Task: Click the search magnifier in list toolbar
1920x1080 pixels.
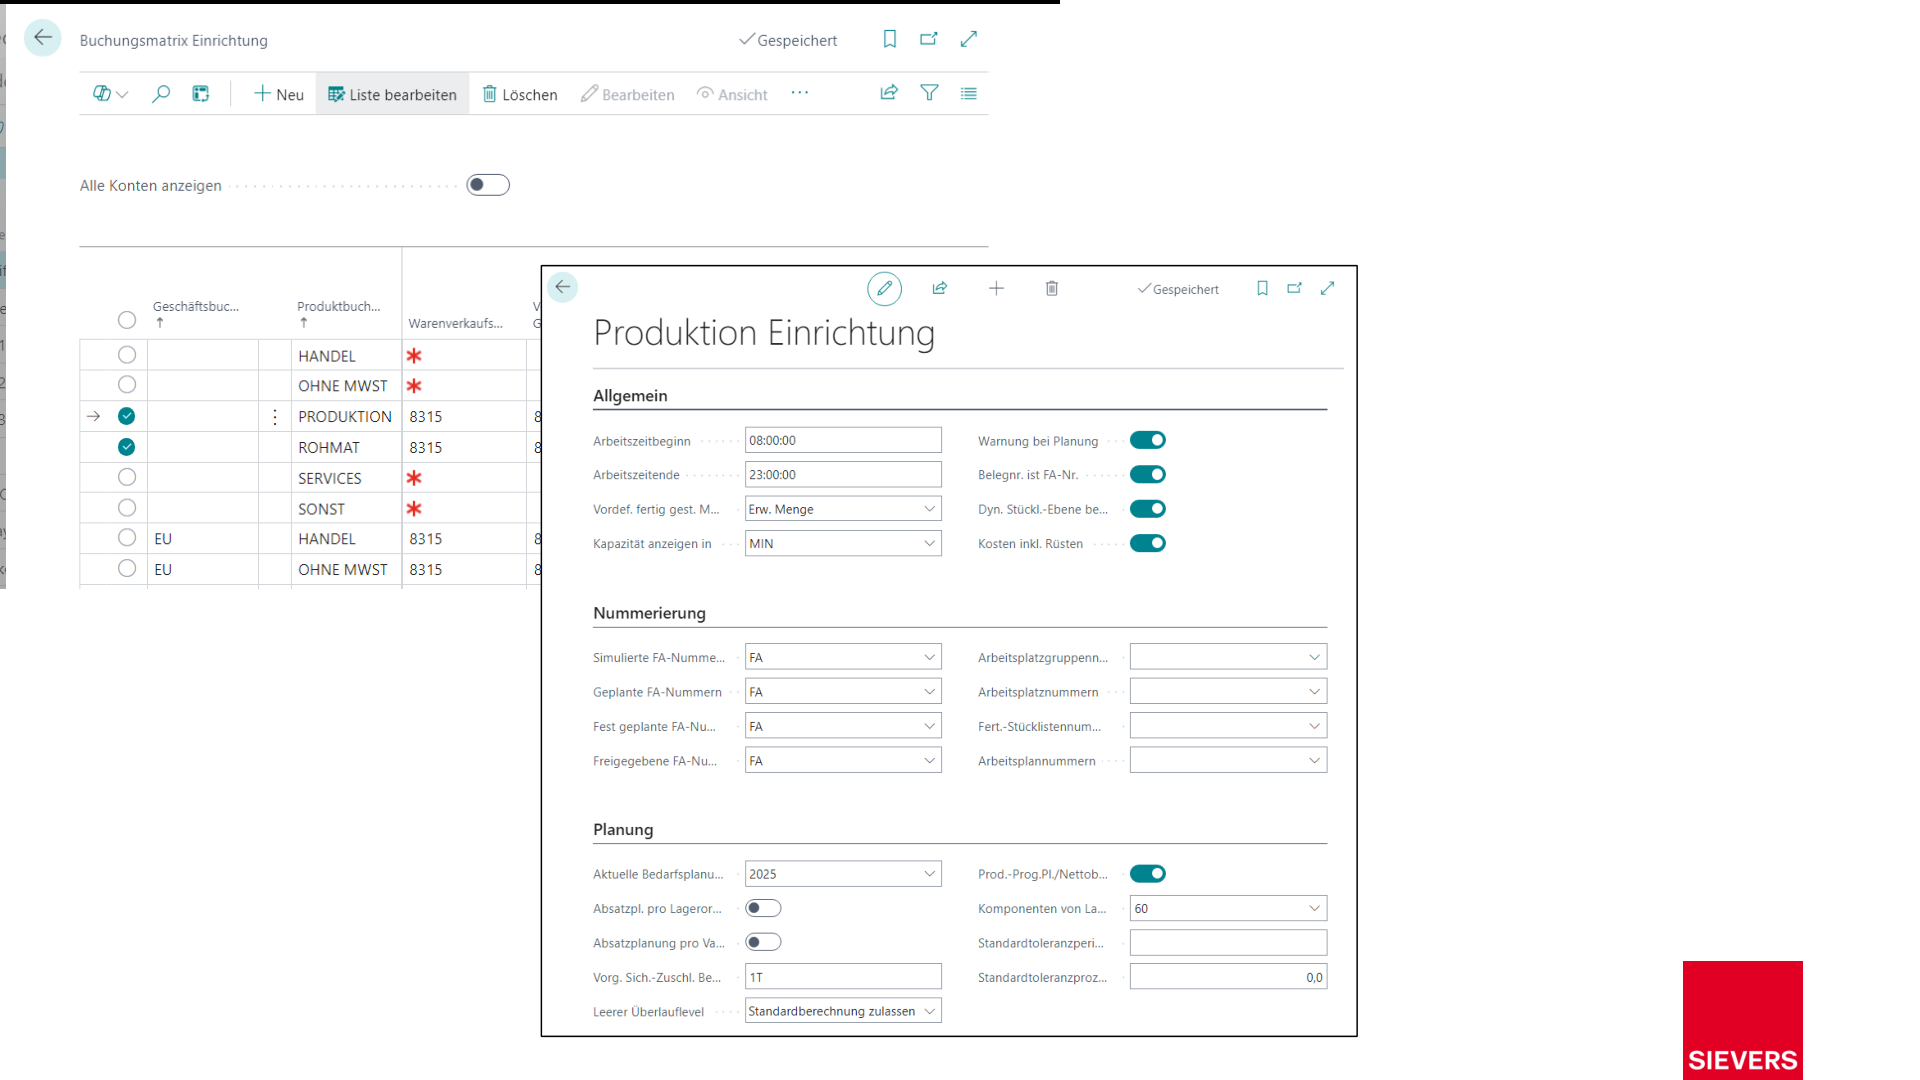Action: pos(161,94)
